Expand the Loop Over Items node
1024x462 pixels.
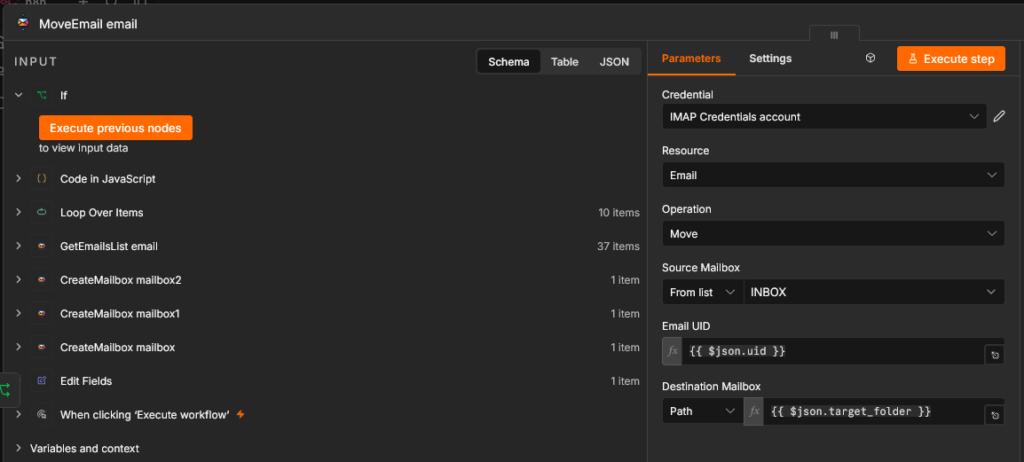pyautogui.click(x=19, y=212)
